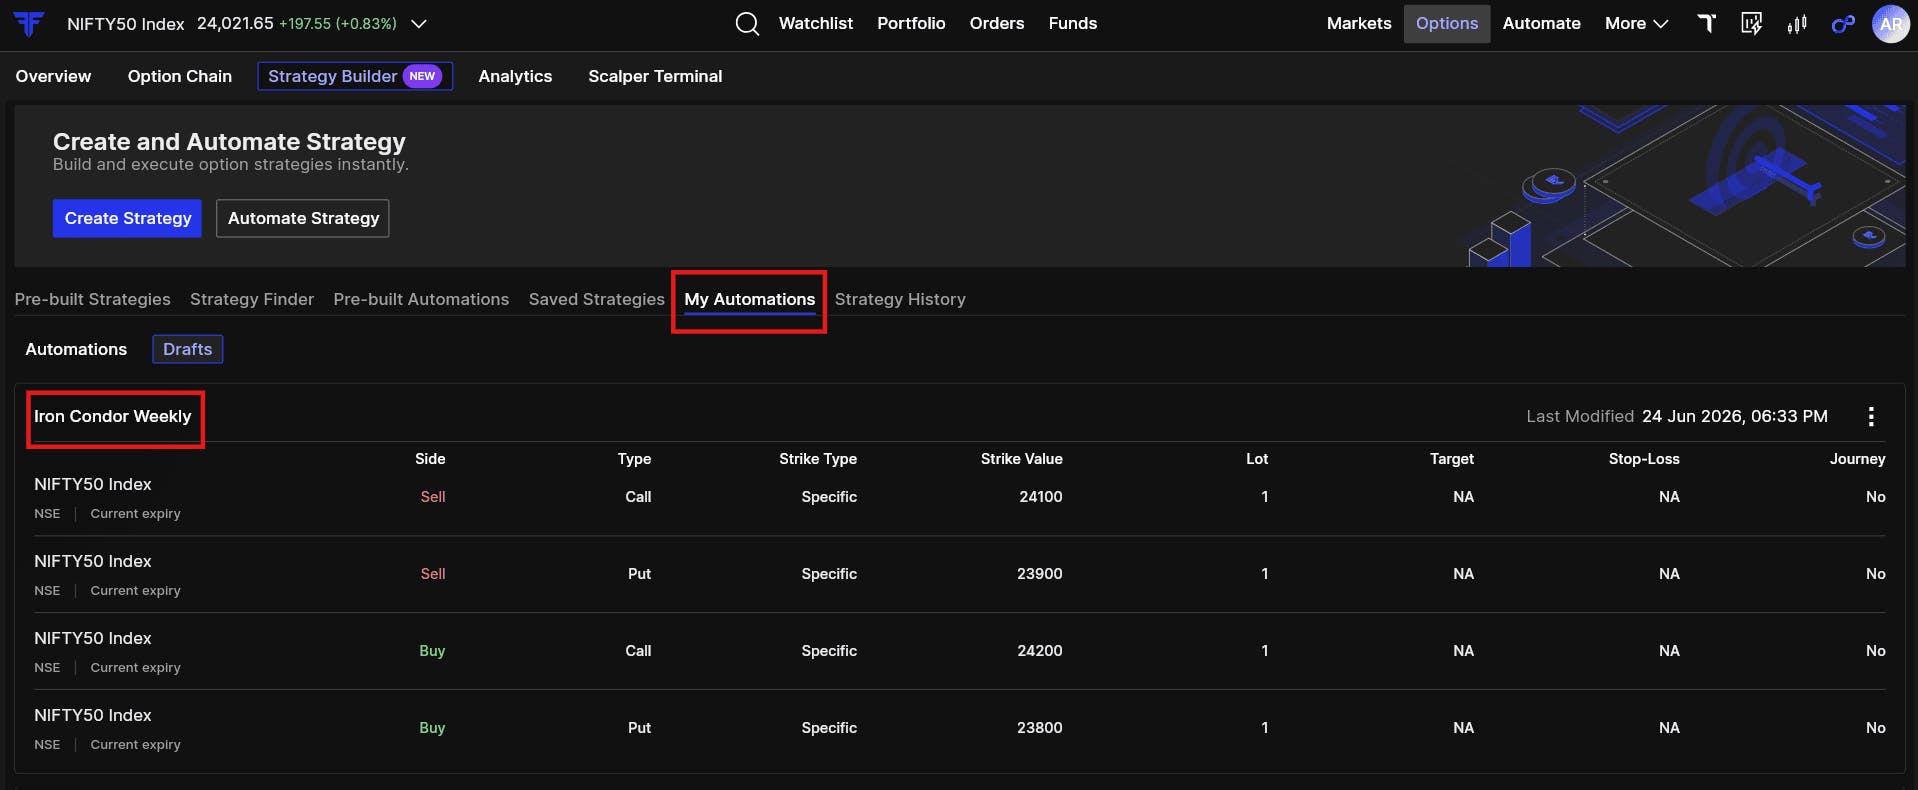Click the Buy label in the 23800 Put row
This screenshot has width=1918, height=790.
click(x=432, y=728)
